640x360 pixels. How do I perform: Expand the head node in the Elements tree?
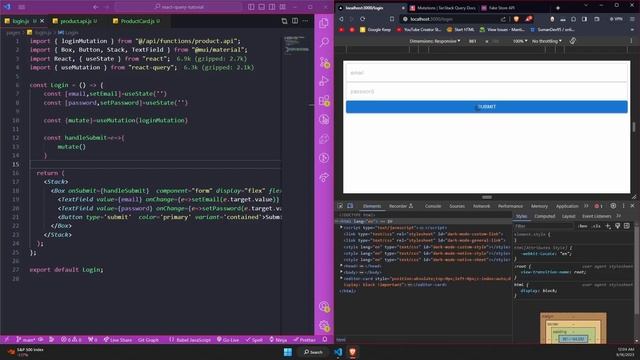[342, 266]
